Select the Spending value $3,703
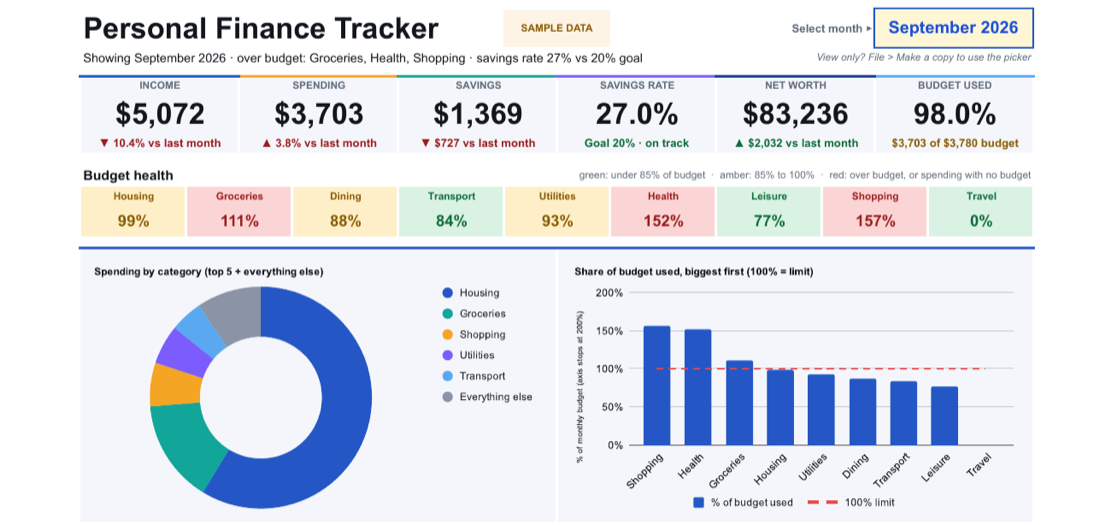Viewport: 1100px width, 525px height. [319, 114]
